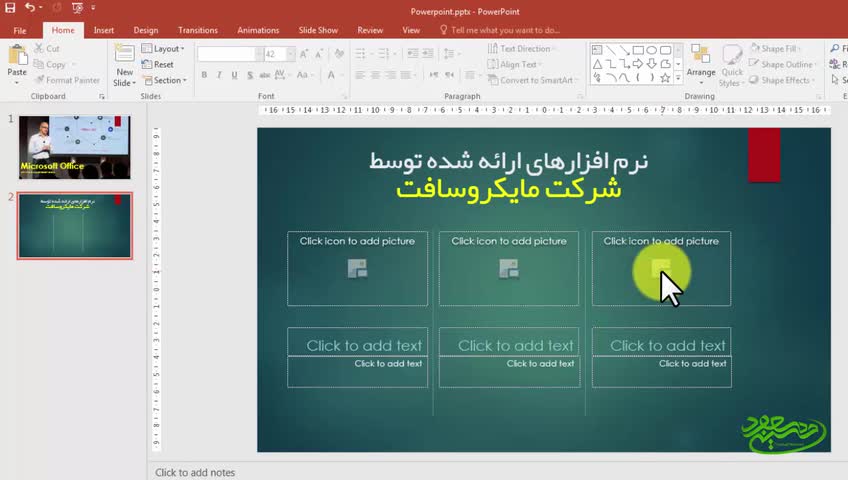Open the Layout dropdown
Viewport: 848px width, 480px height.
163,49
